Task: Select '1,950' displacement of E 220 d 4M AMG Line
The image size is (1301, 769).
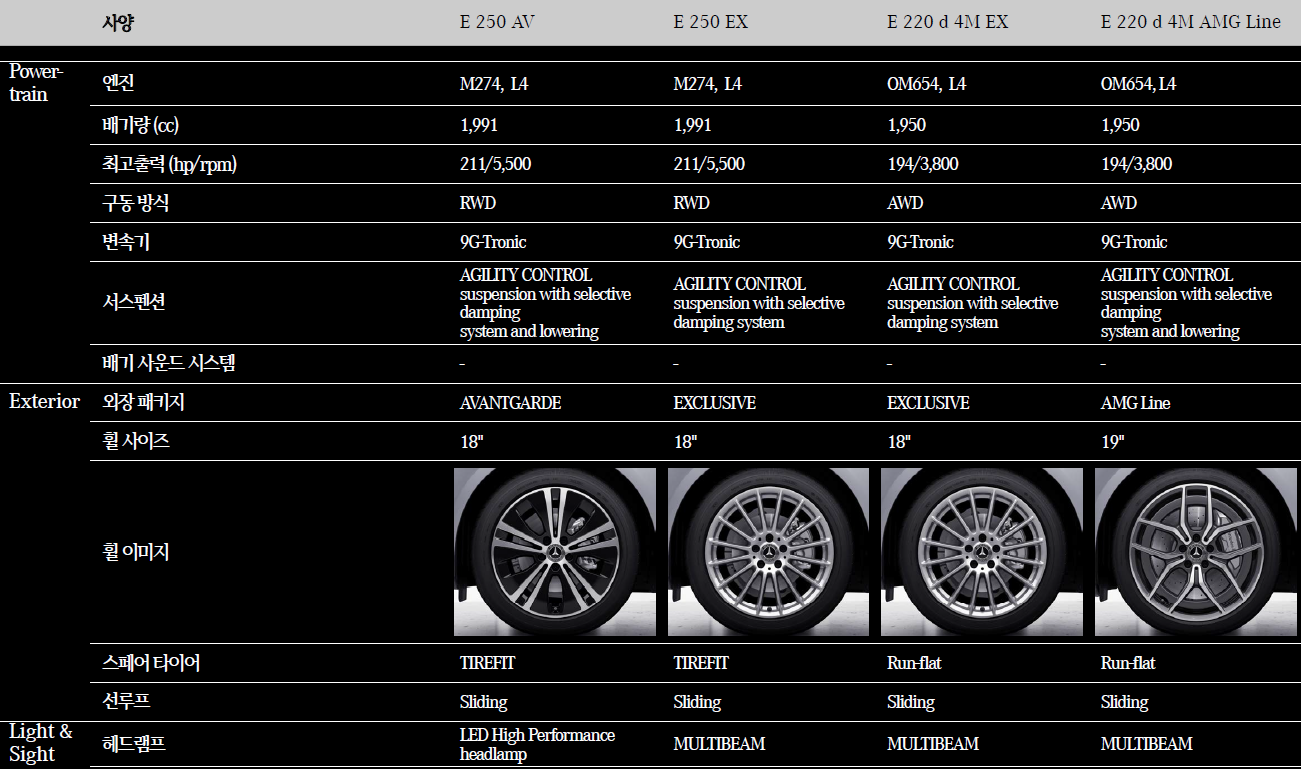Action: 1120,125
